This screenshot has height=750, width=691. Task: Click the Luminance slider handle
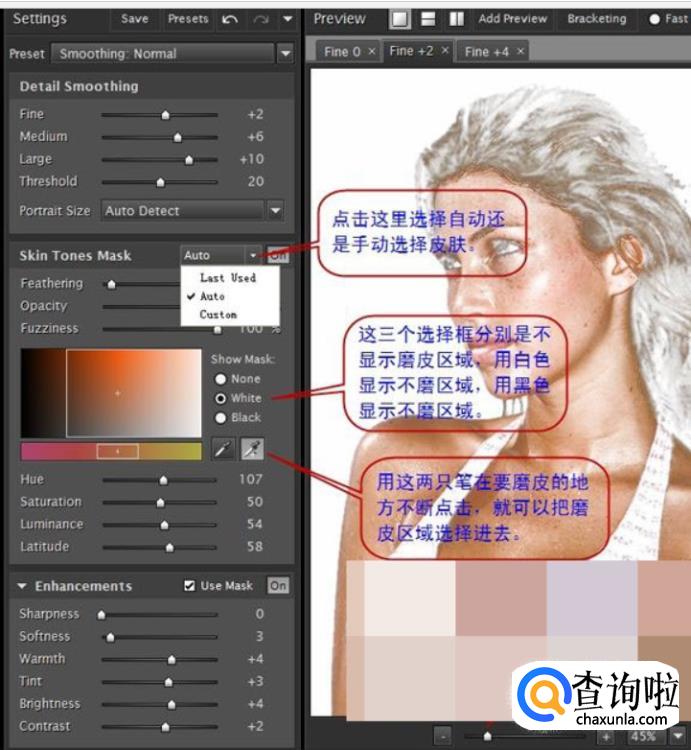pos(165,525)
